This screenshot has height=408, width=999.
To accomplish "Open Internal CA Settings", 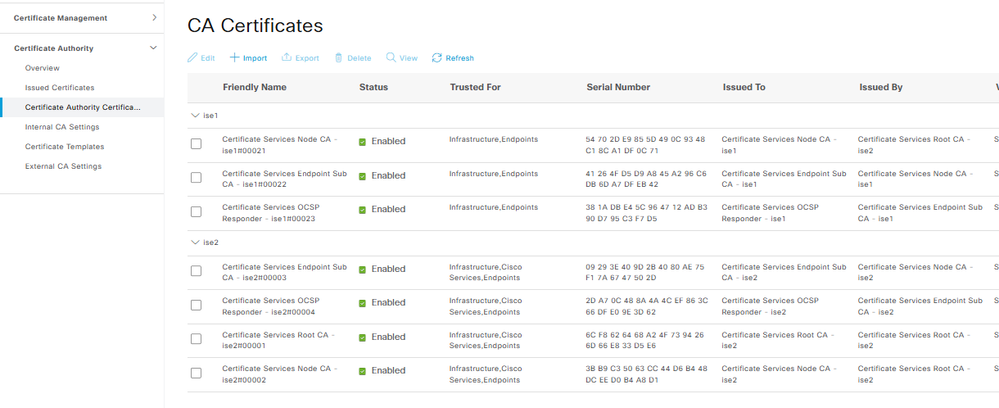I will coord(62,128).
